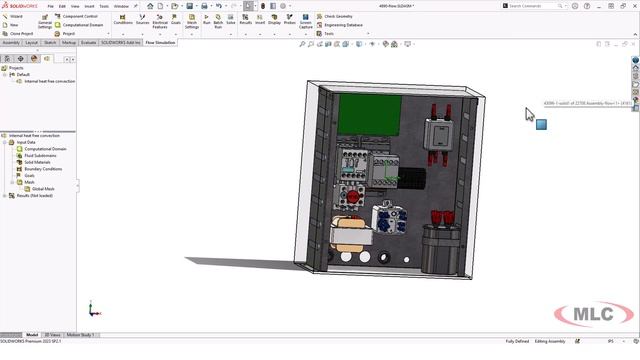Switch to the Evaluate tab
The height and width of the screenshot is (360, 640).
click(x=88, y=42)
